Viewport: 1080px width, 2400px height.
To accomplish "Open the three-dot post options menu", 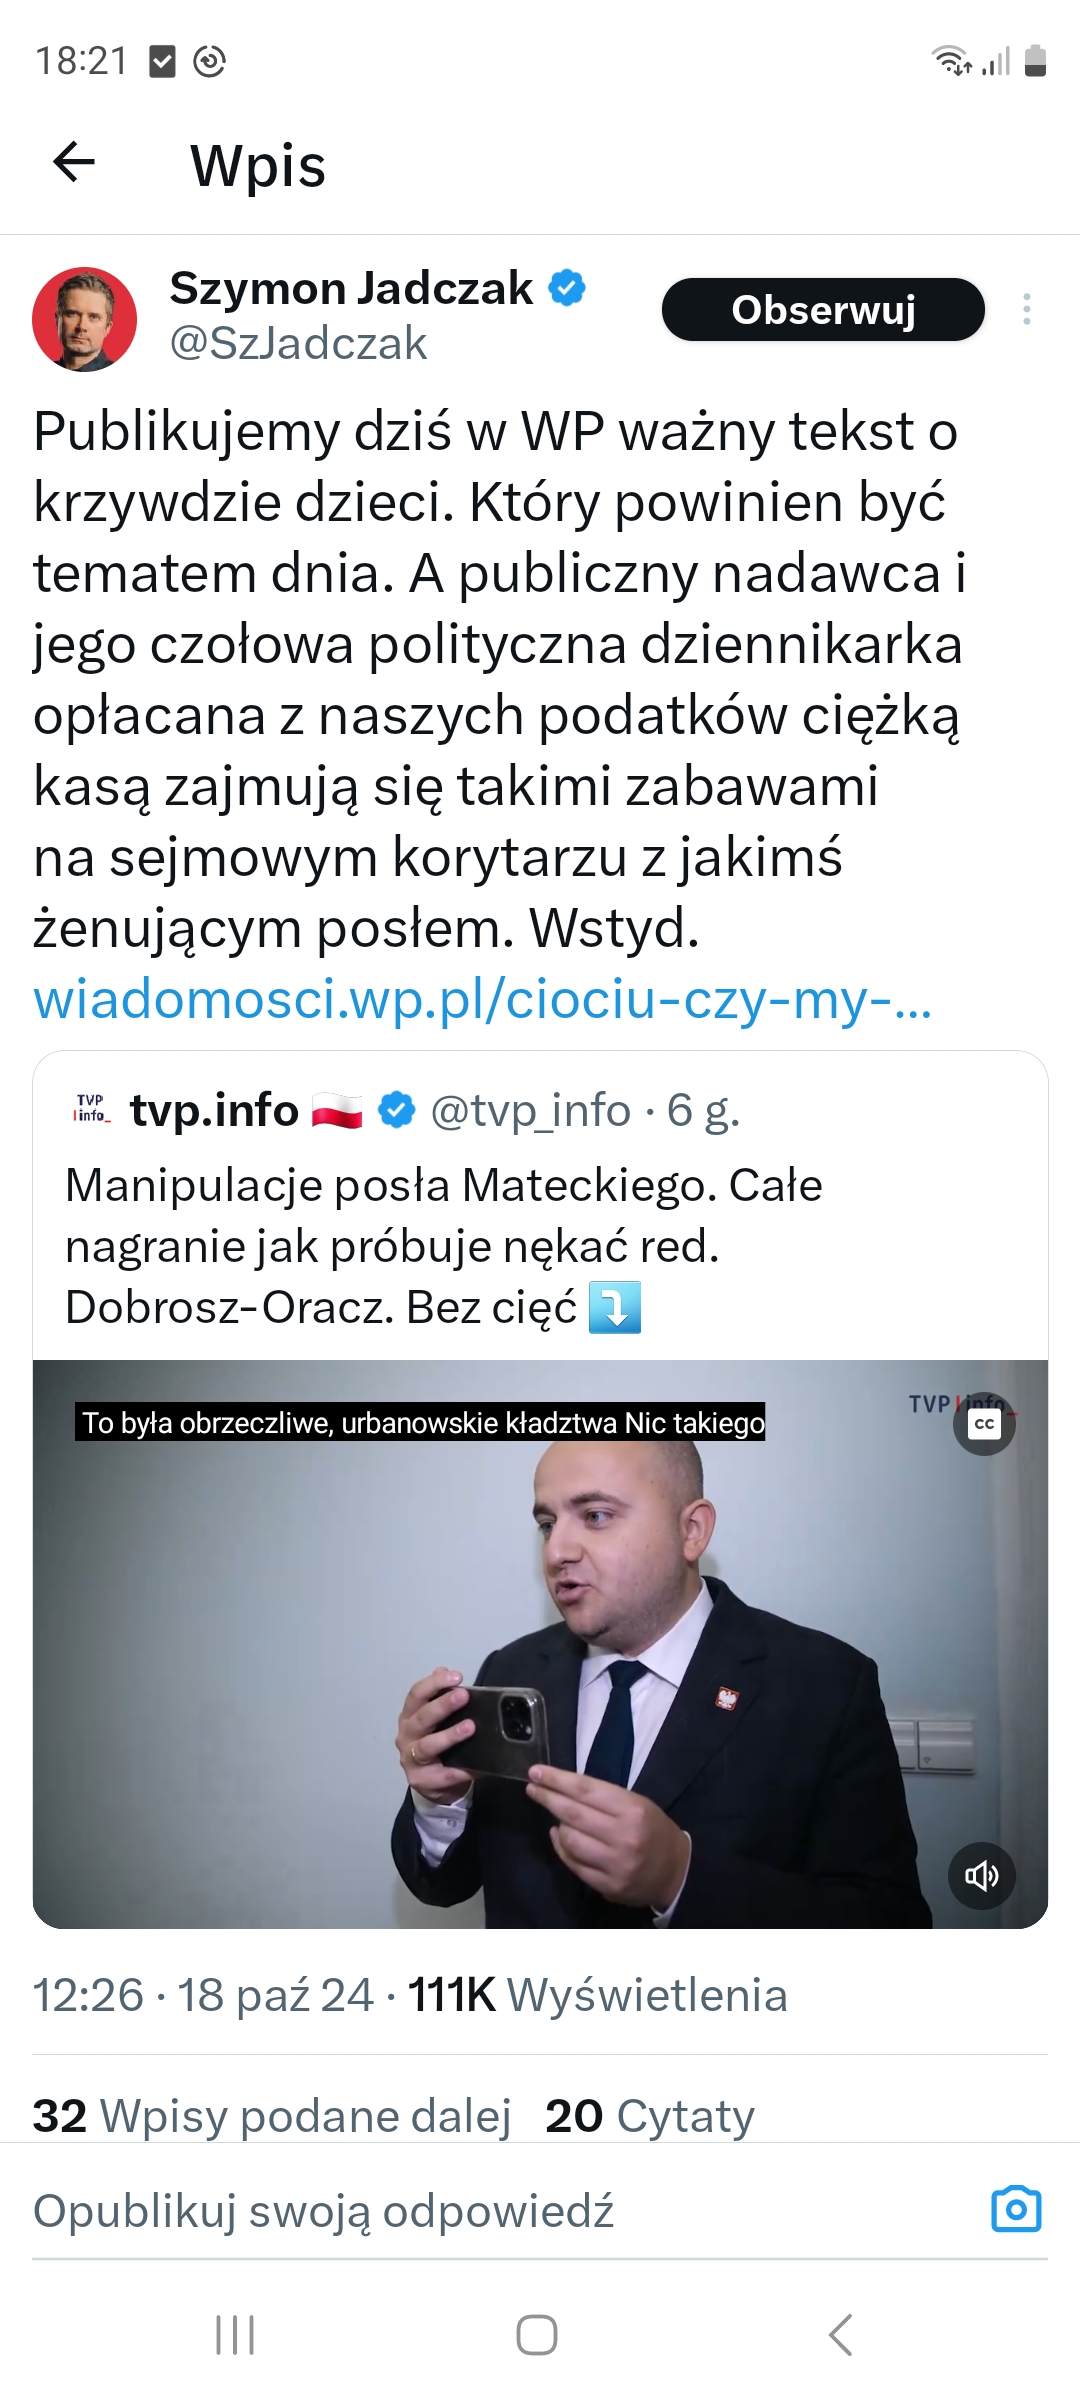I will point(1027,309).
